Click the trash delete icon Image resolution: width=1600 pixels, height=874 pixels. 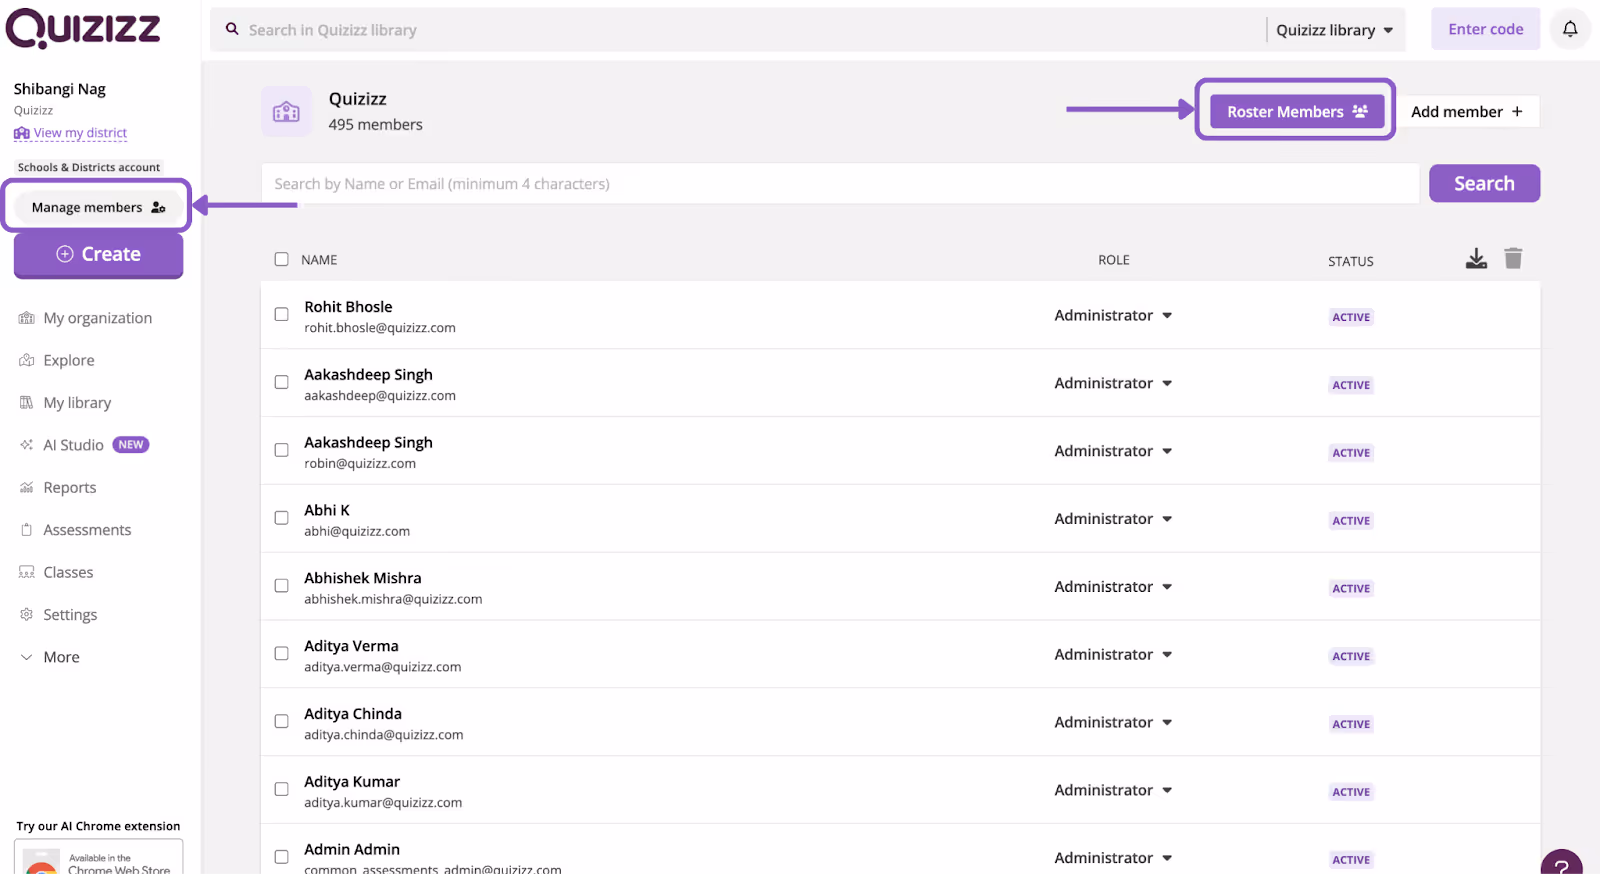click(1513, 259)
